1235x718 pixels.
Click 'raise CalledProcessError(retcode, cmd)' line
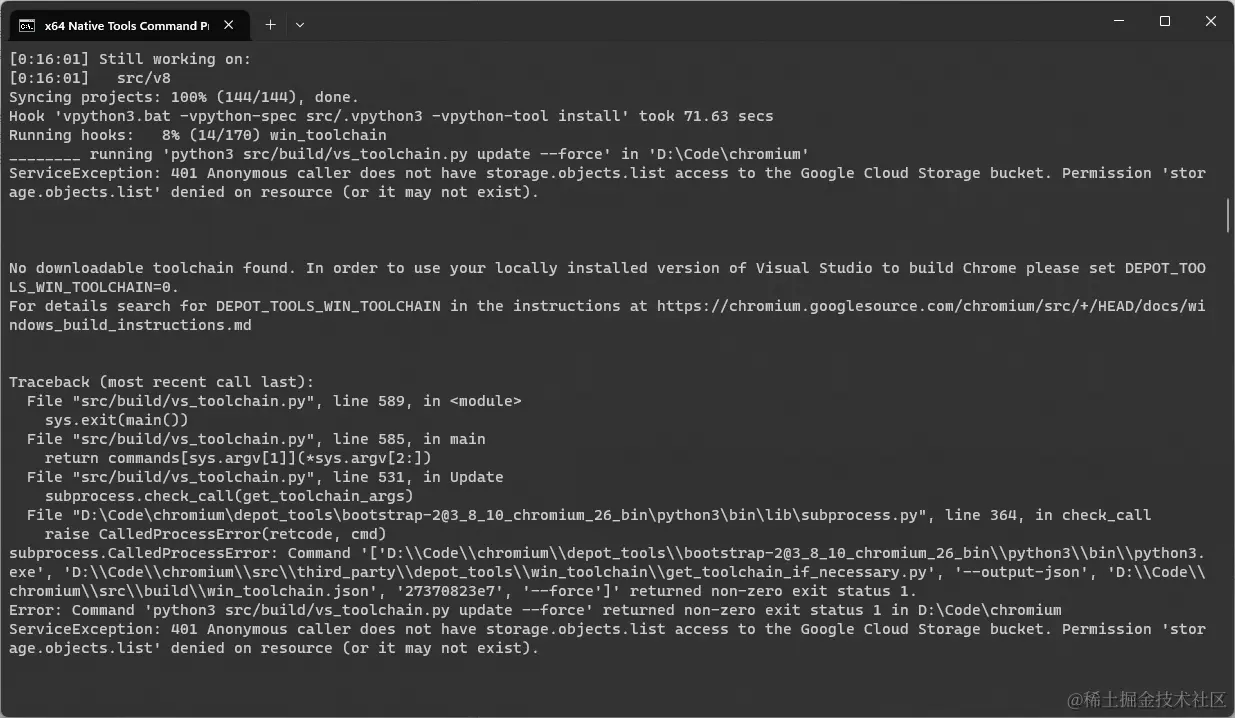[215, 534]
